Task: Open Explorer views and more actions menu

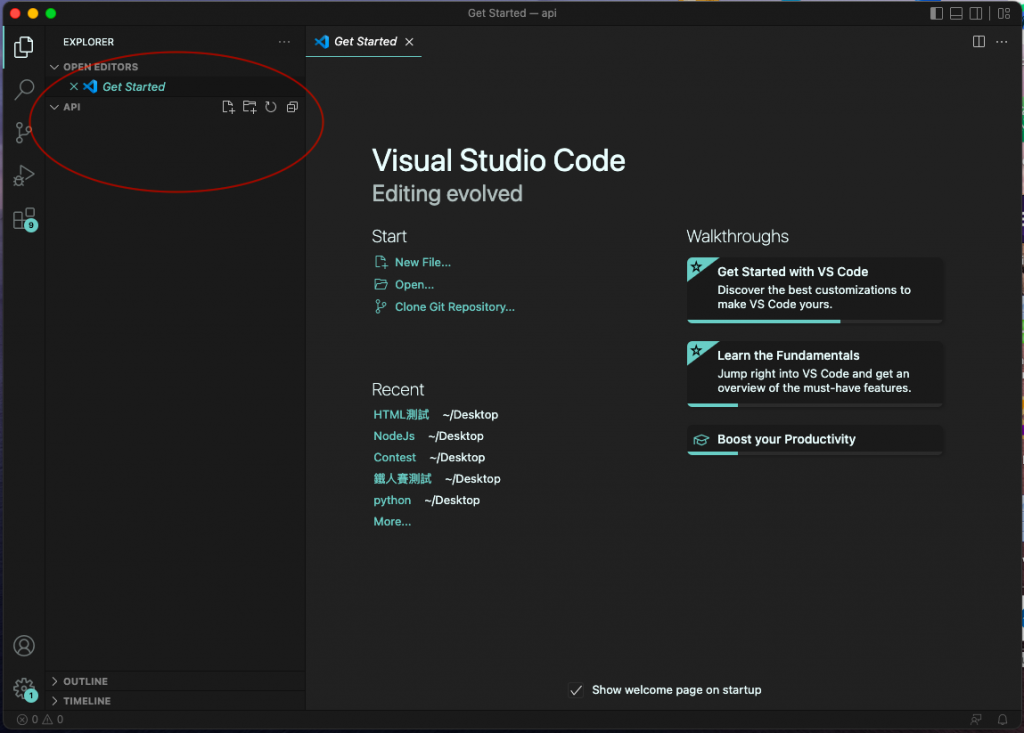Action: pyautogui.click(x=284, y=42)
